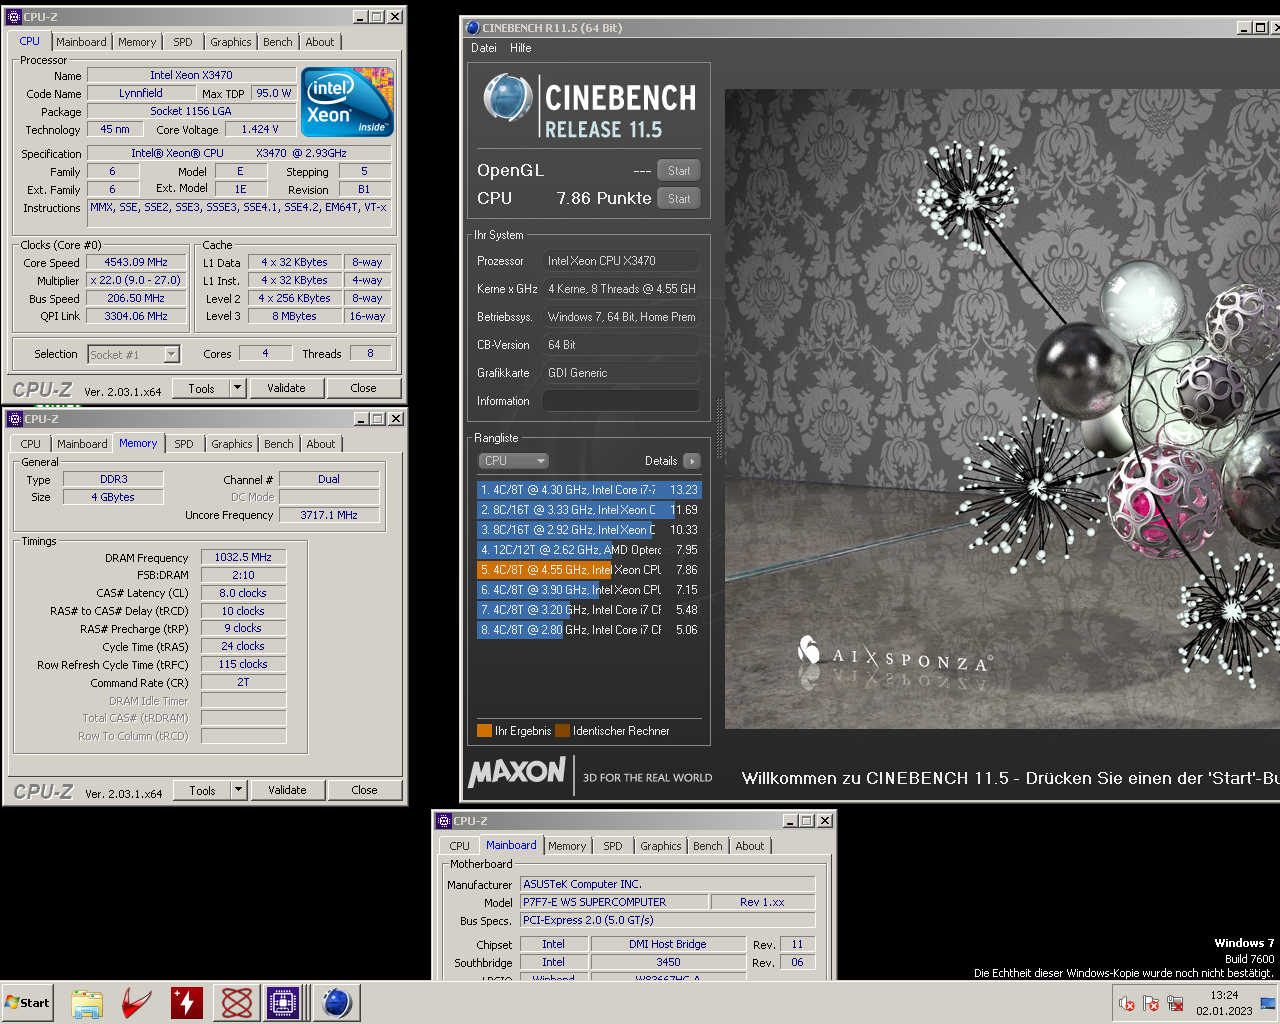1280x1024 pixels.
Task: Select Memory tab in the bottom CPU-Z window
Action: pos(567,846)
